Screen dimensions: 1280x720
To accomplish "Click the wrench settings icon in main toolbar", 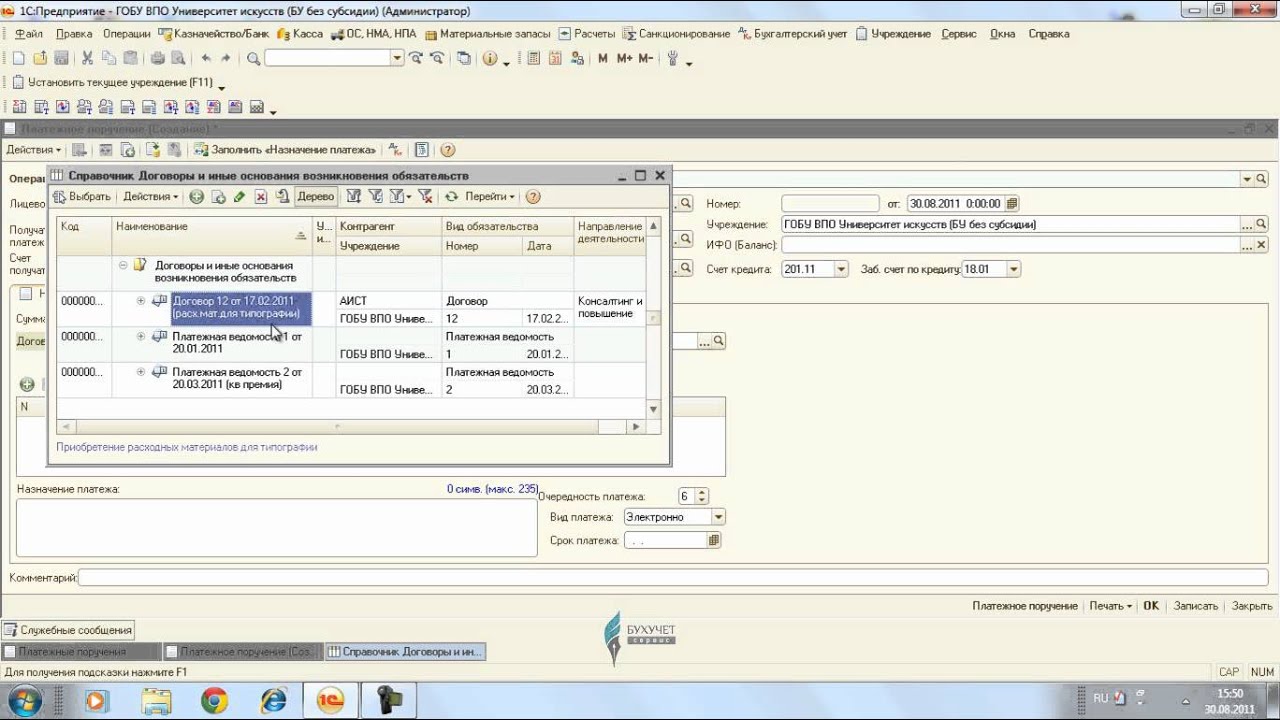I will (x=673, y=59).
